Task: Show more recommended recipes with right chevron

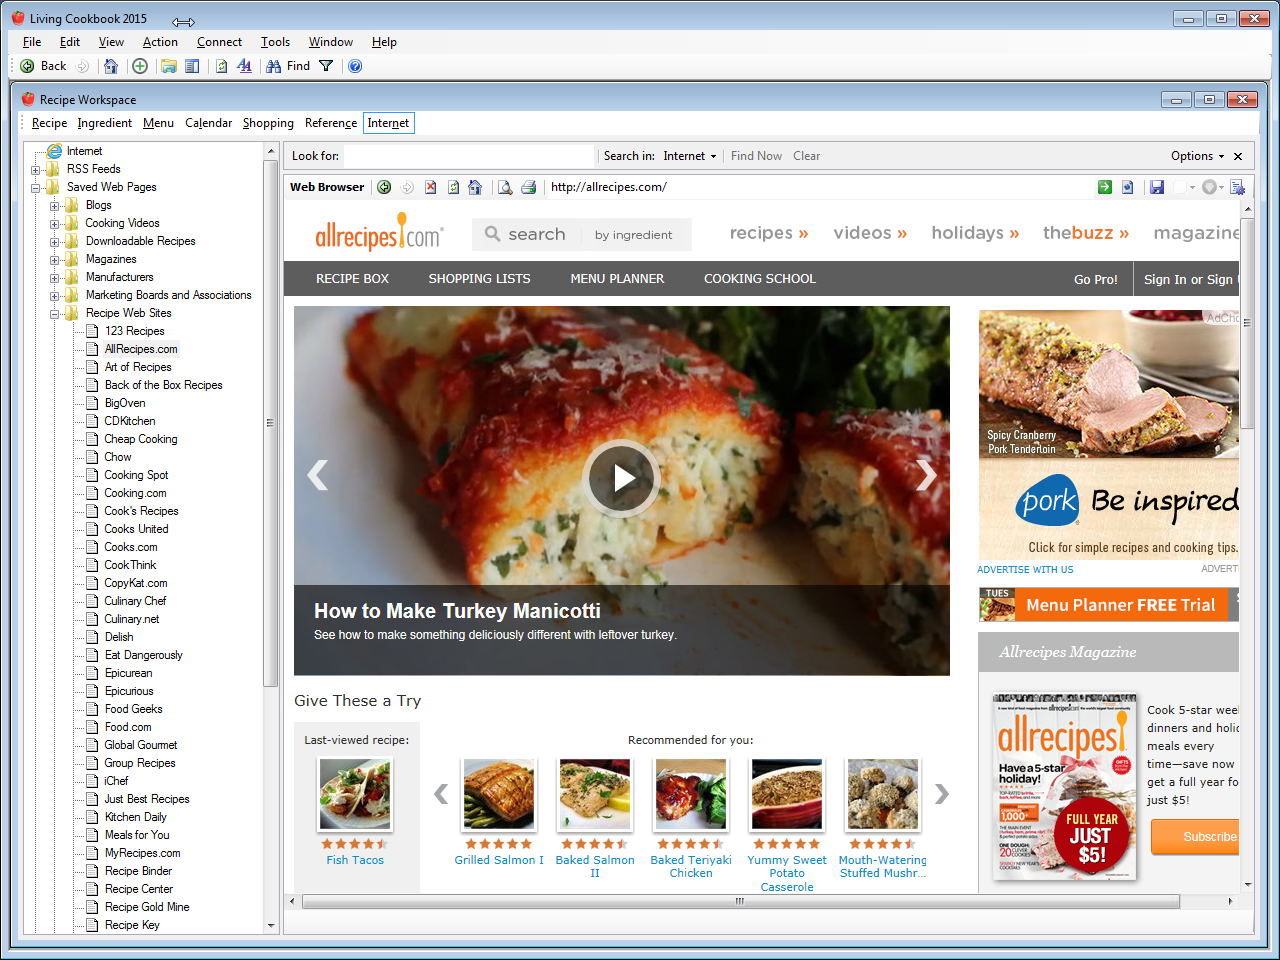Action: pyautogui.click(x=941, y=794)
